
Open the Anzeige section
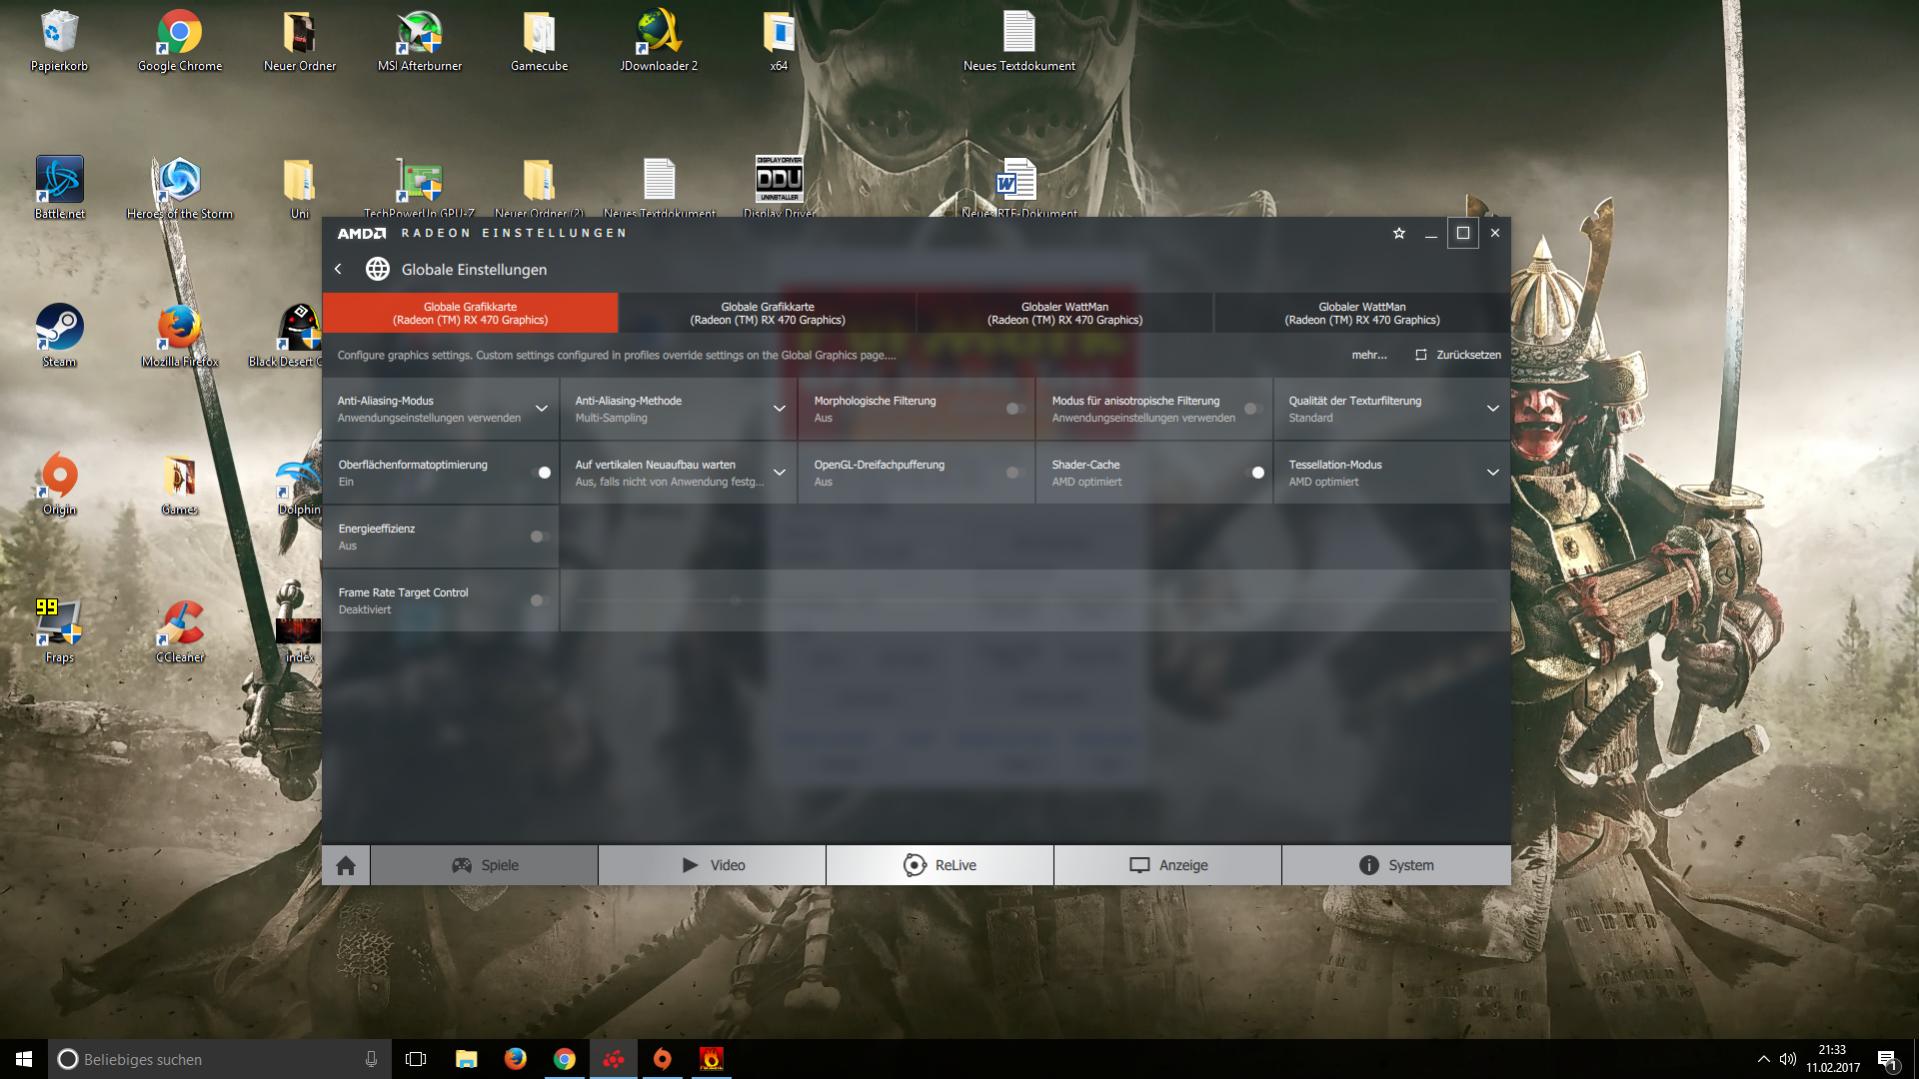(1168, 865)
